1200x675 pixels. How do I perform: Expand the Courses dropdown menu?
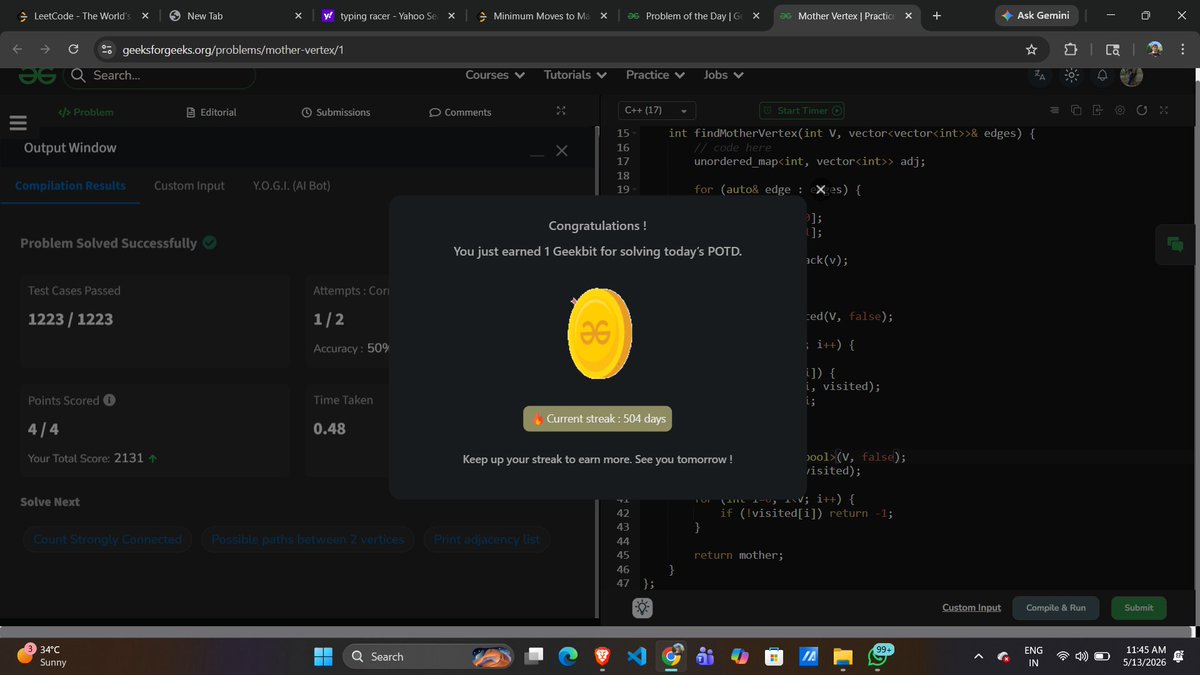pyautogui.click(x=494, y=75)
